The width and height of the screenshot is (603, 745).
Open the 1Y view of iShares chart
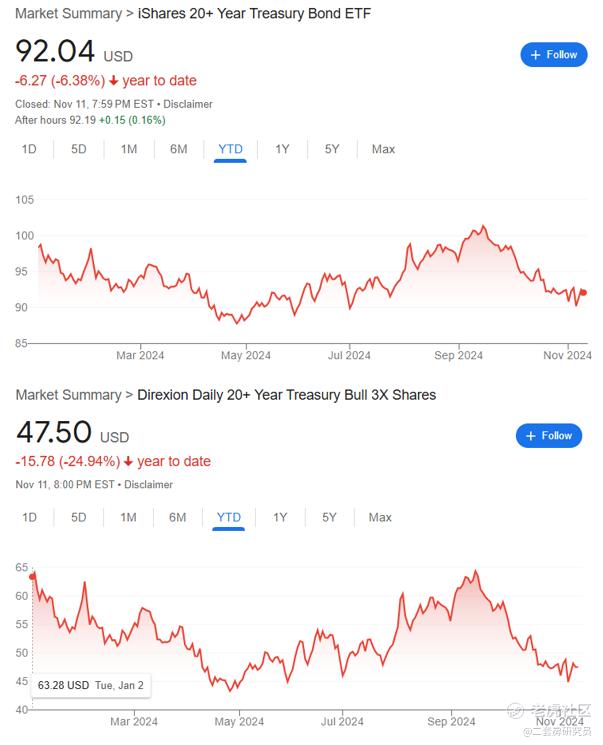282,149
